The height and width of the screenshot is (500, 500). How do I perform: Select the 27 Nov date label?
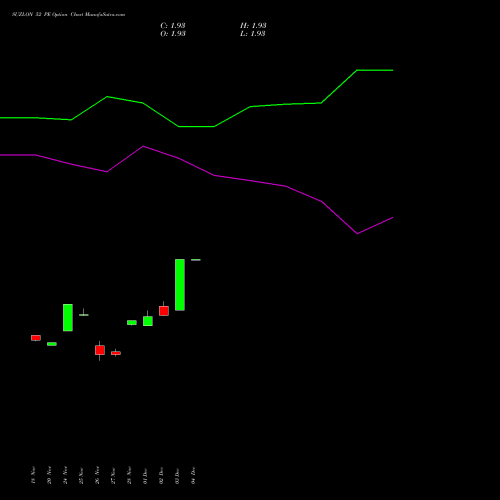point(113,475)
